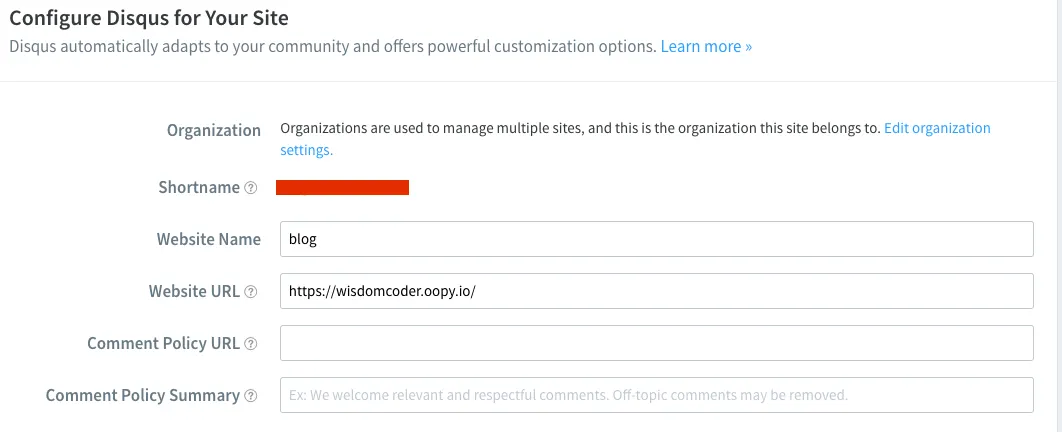Click the Comment Policy Summary placeholder field
The width and height of the screenshot is (1062, 432).
(656, 395)
